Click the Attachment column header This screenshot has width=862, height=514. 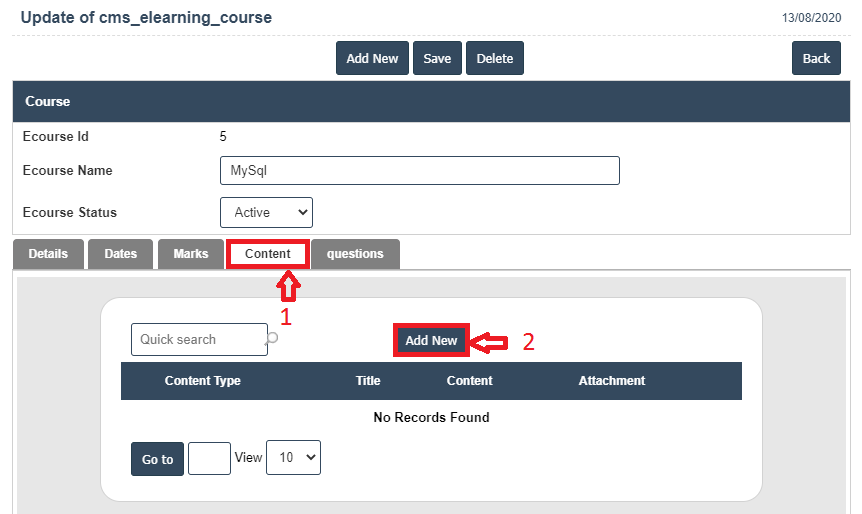611,381
